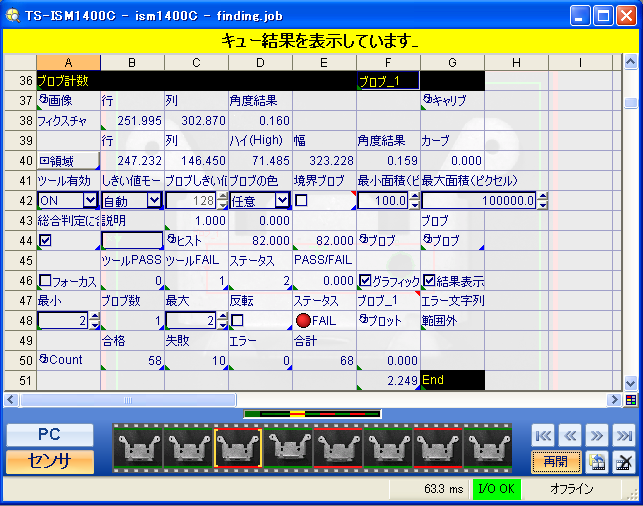Image resolution: width=643 pixels, height=506 pixels.
Task: Toggle the 結果表示 checkbox
Action: (429, 280)
